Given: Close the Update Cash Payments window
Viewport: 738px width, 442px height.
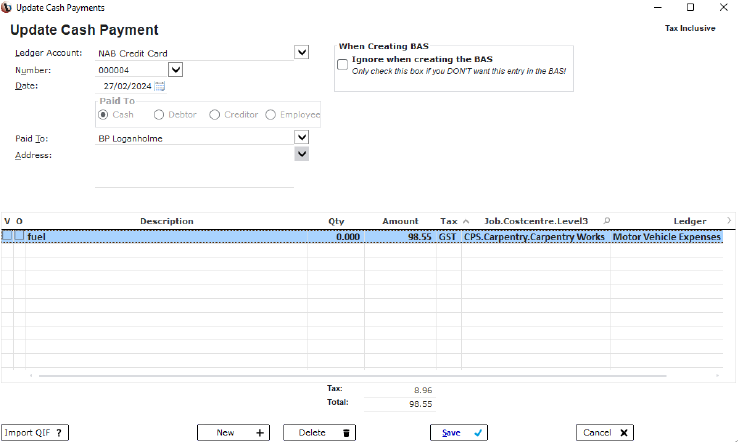Looking at the screenshot, I should (723, 7).
